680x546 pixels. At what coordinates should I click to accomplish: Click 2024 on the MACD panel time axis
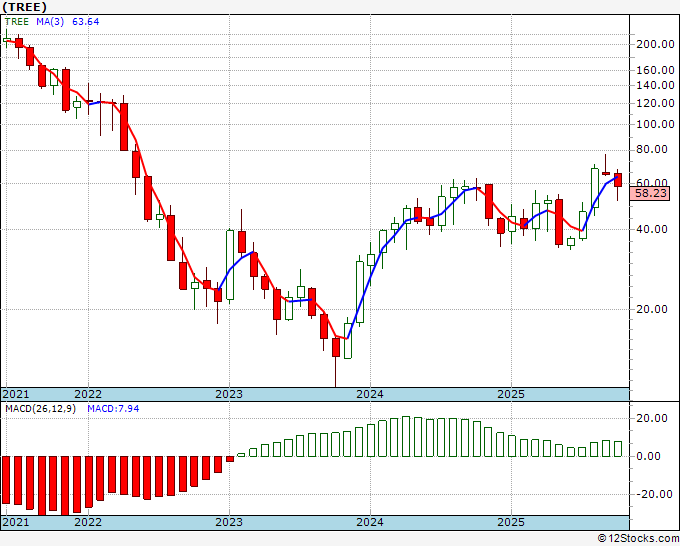click(x=370, y=522)
